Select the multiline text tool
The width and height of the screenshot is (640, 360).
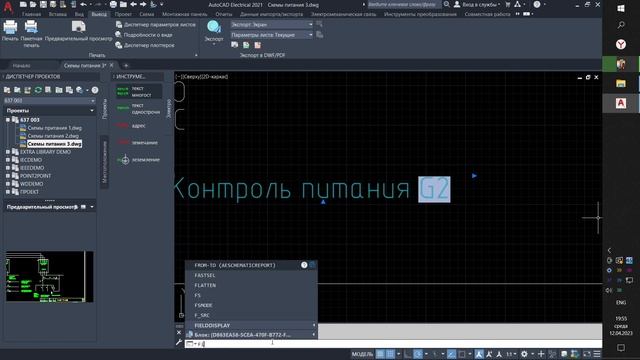[x=138, y=91]
